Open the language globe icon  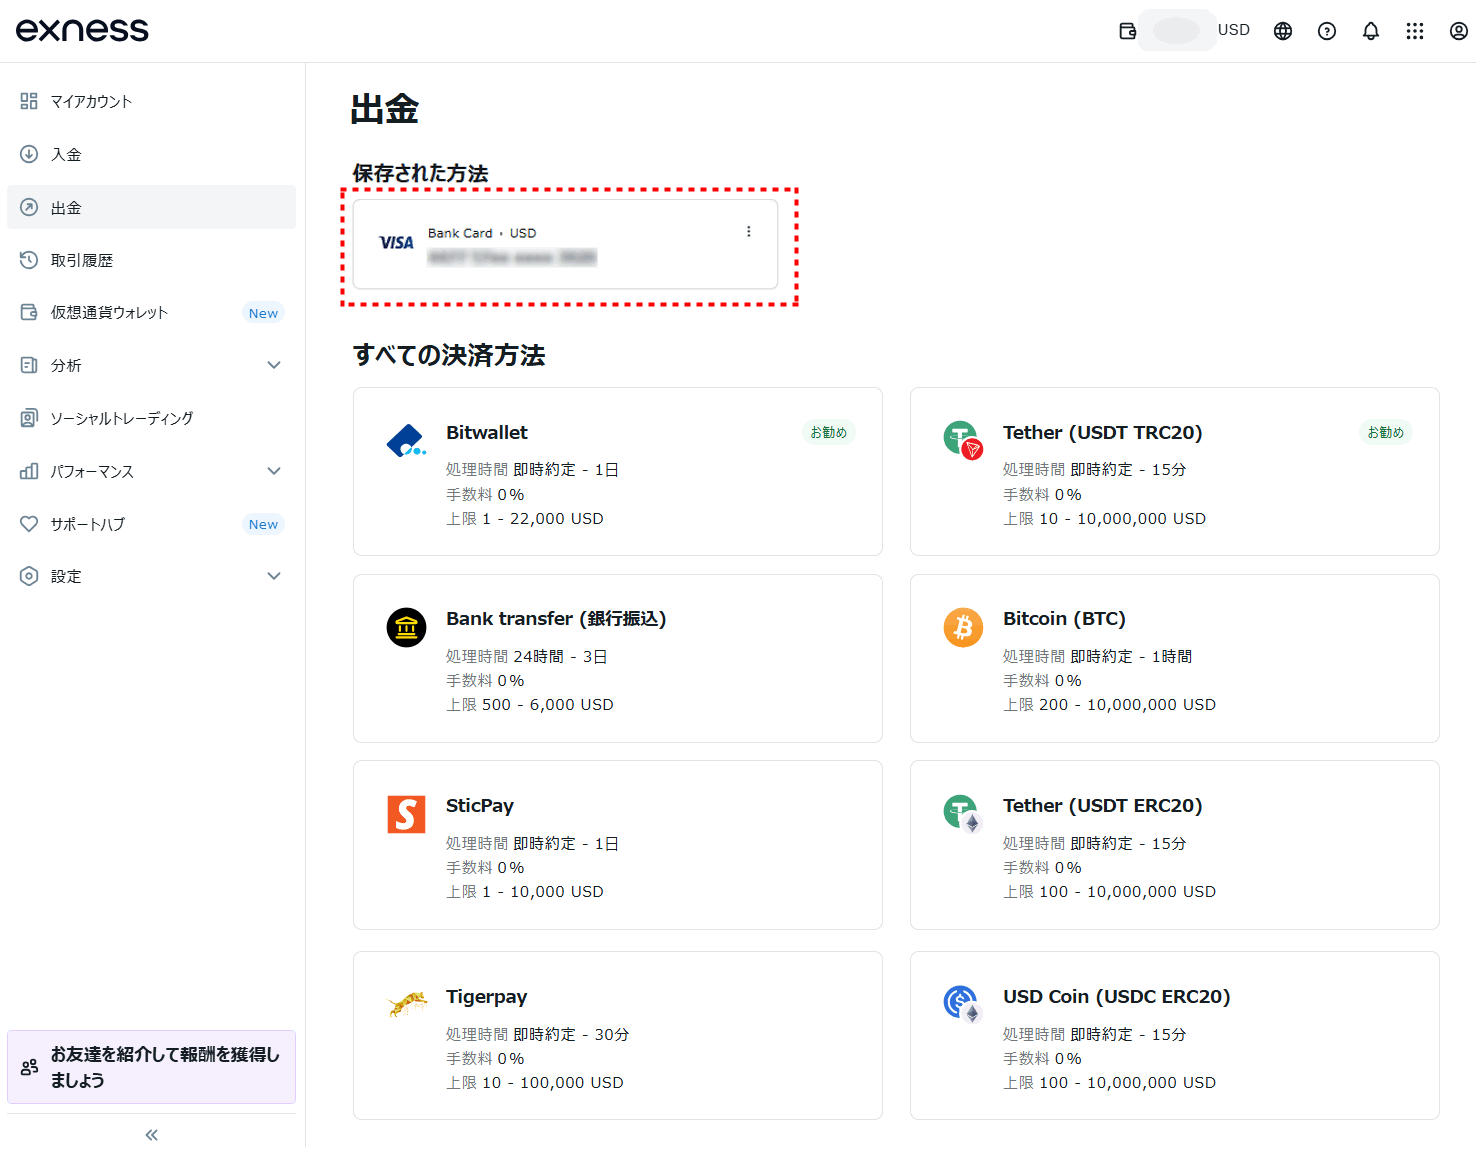1283,31
